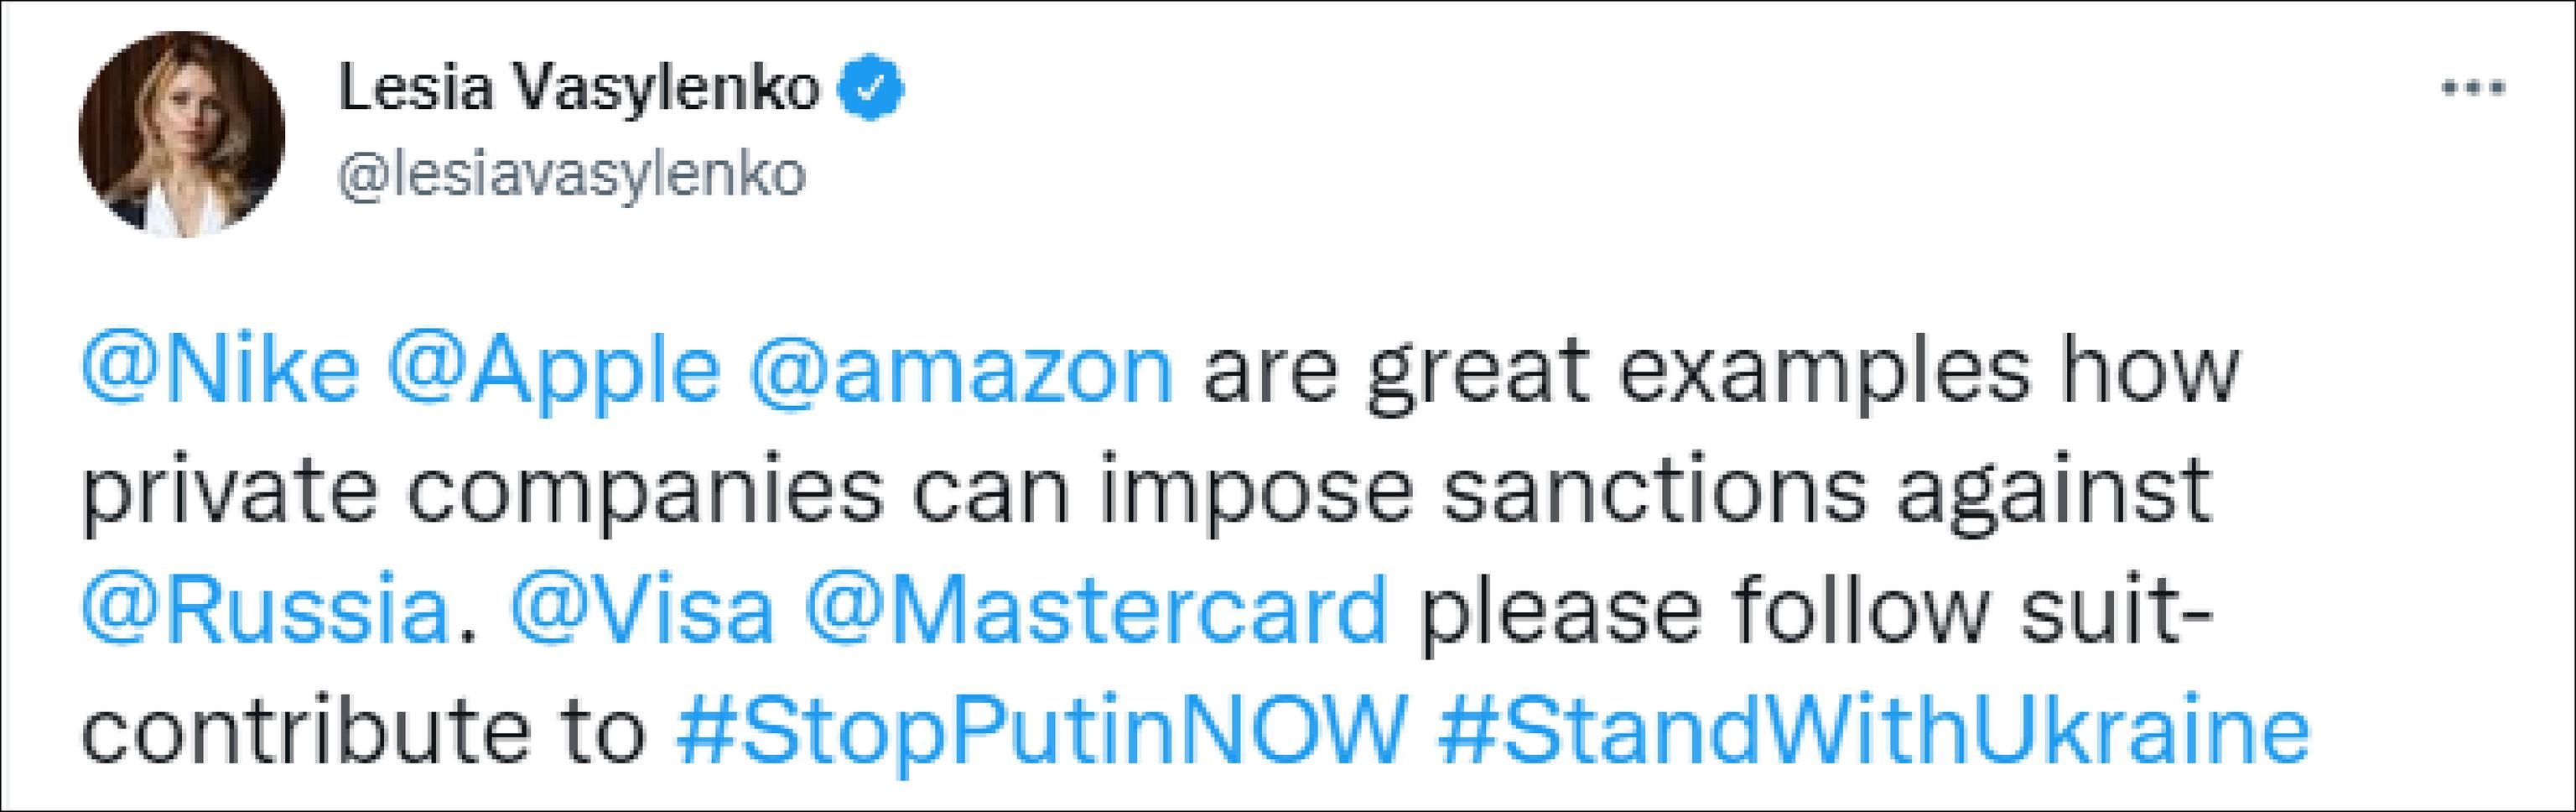Open the @lesiavasylenko handle link
Screen dimensions: 2576x812
click(x=572, y=176)
